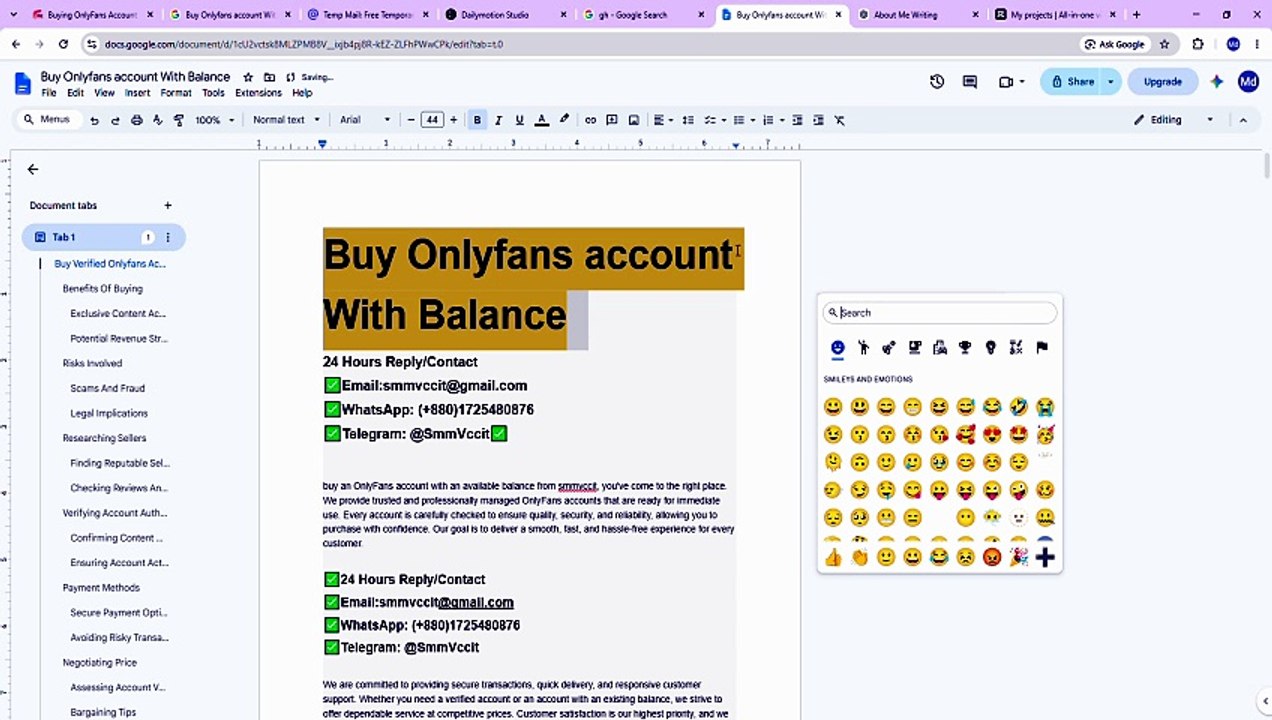The width and height of the screenshot is (1272, 720).
Task: Click the emoji picker Search field
Action: pyautogui.click(x=940, y=313)
